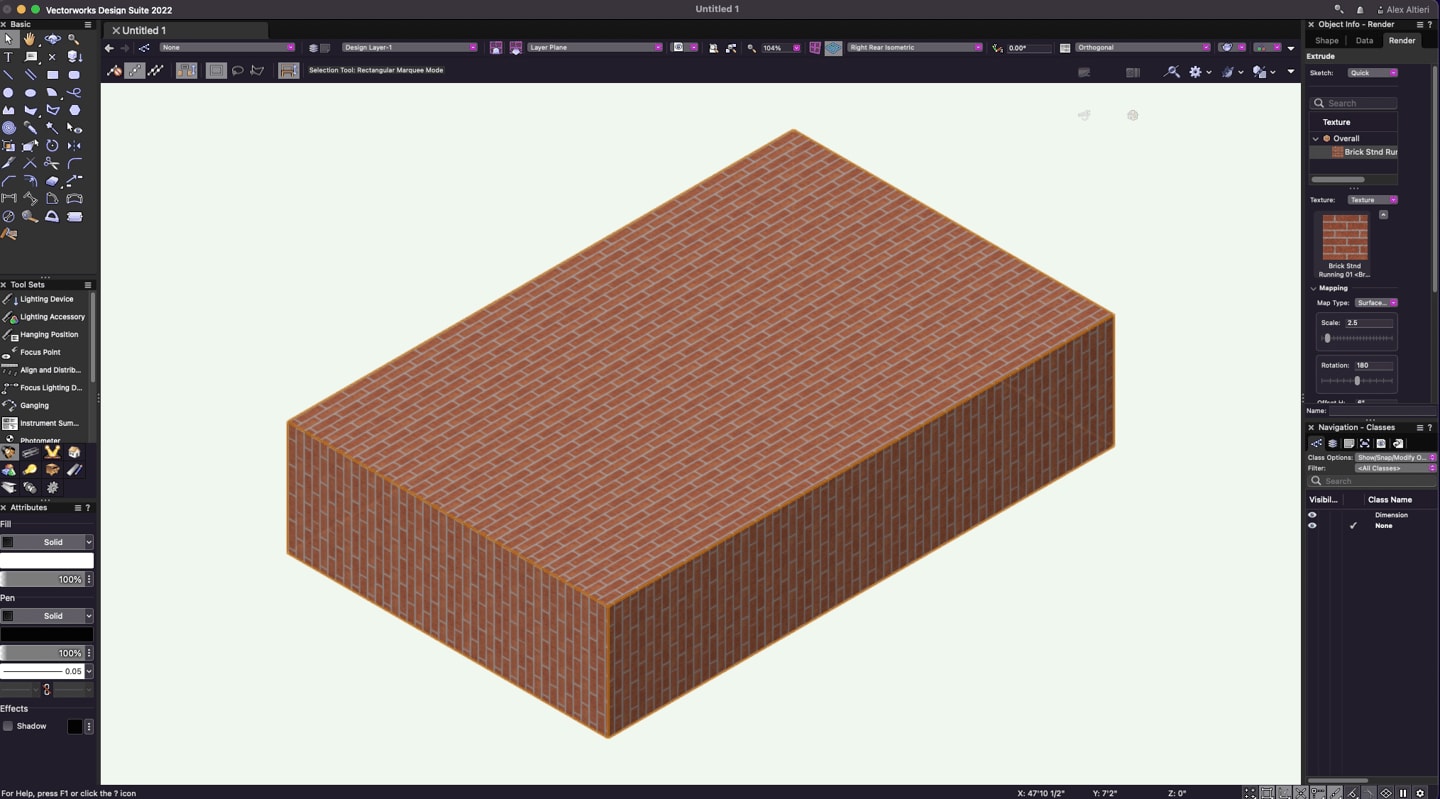Click the Object Info search field
Image resolution: width=1440 pixels, height=799 pixels.
point(1354,103)
